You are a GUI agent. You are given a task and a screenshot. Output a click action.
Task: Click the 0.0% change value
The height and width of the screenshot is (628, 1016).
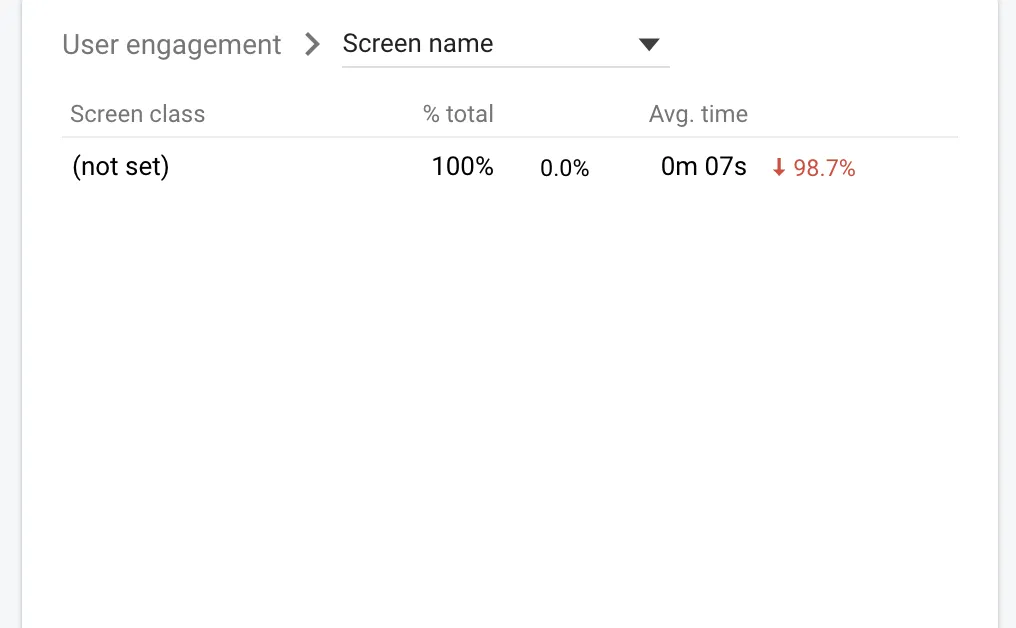[565, 169]
